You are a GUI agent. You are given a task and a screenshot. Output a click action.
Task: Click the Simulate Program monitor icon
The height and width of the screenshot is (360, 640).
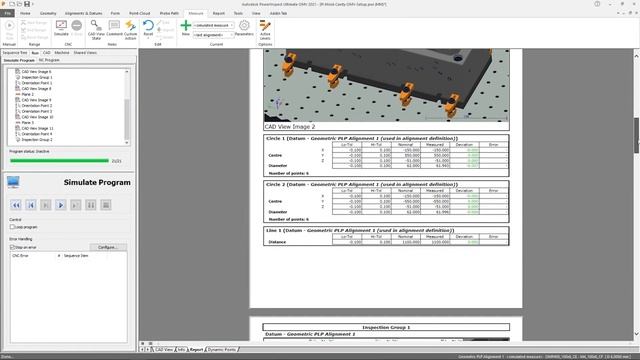click(13, 182)
